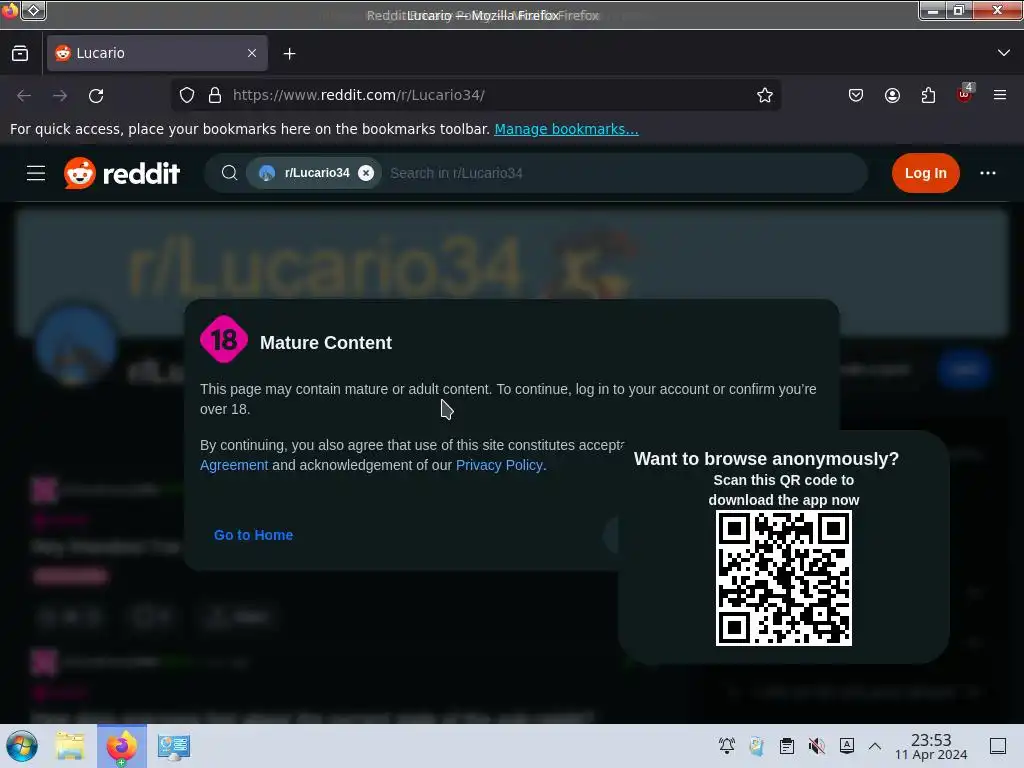Go back one page
This screenshot has height=768, width=1024.
24,95
